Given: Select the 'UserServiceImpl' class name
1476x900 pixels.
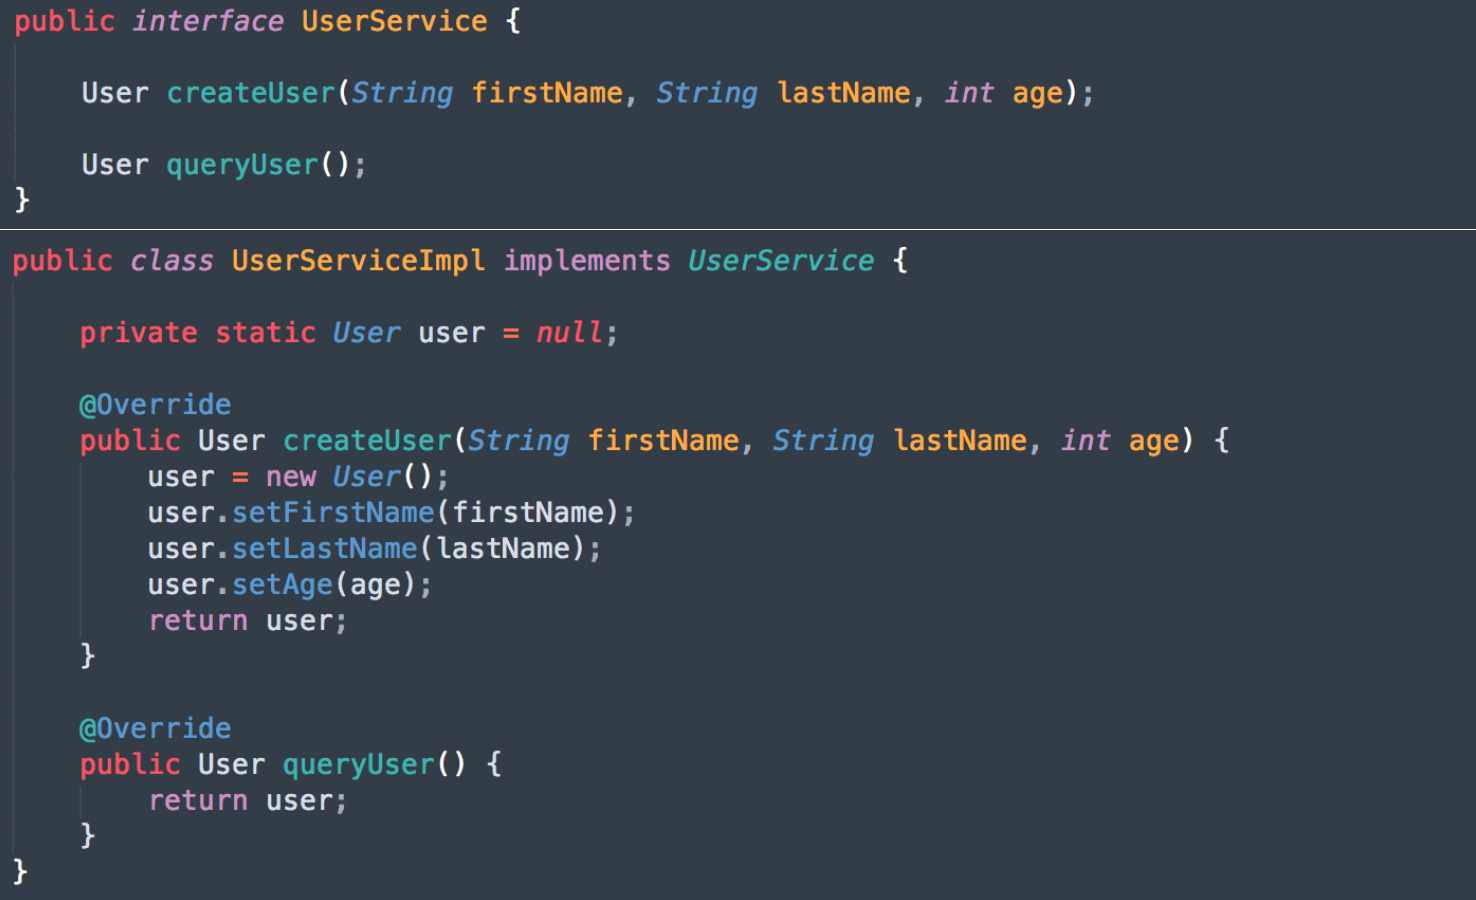Looking at the screenshot, I should (x=359, y=261).
